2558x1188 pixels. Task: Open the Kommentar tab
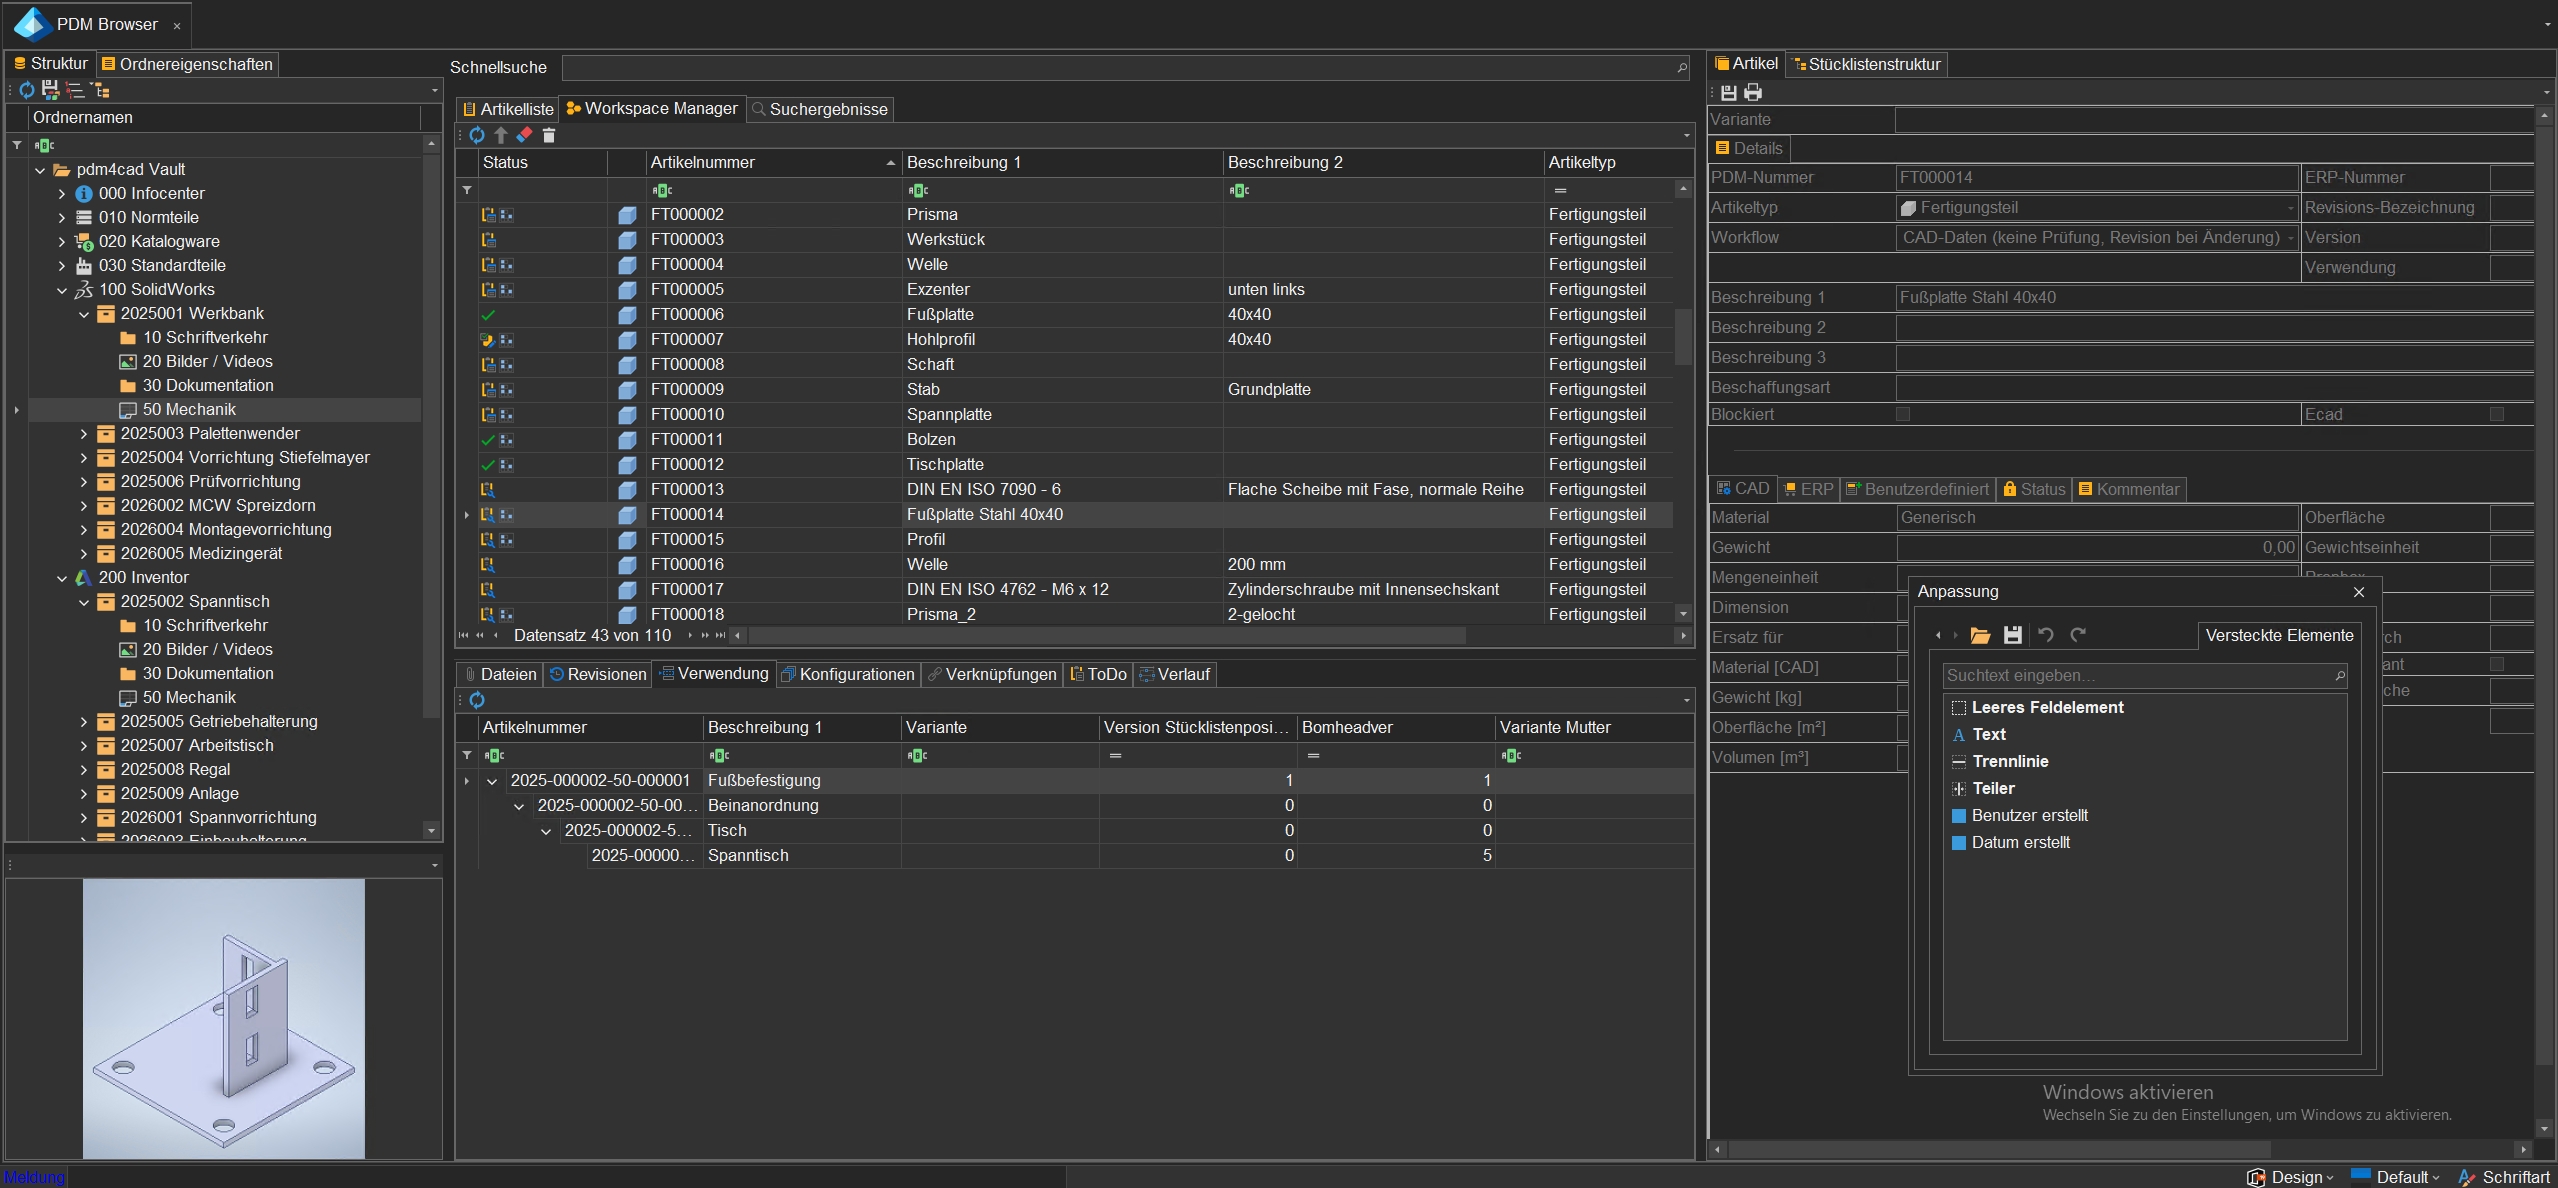2129,489
